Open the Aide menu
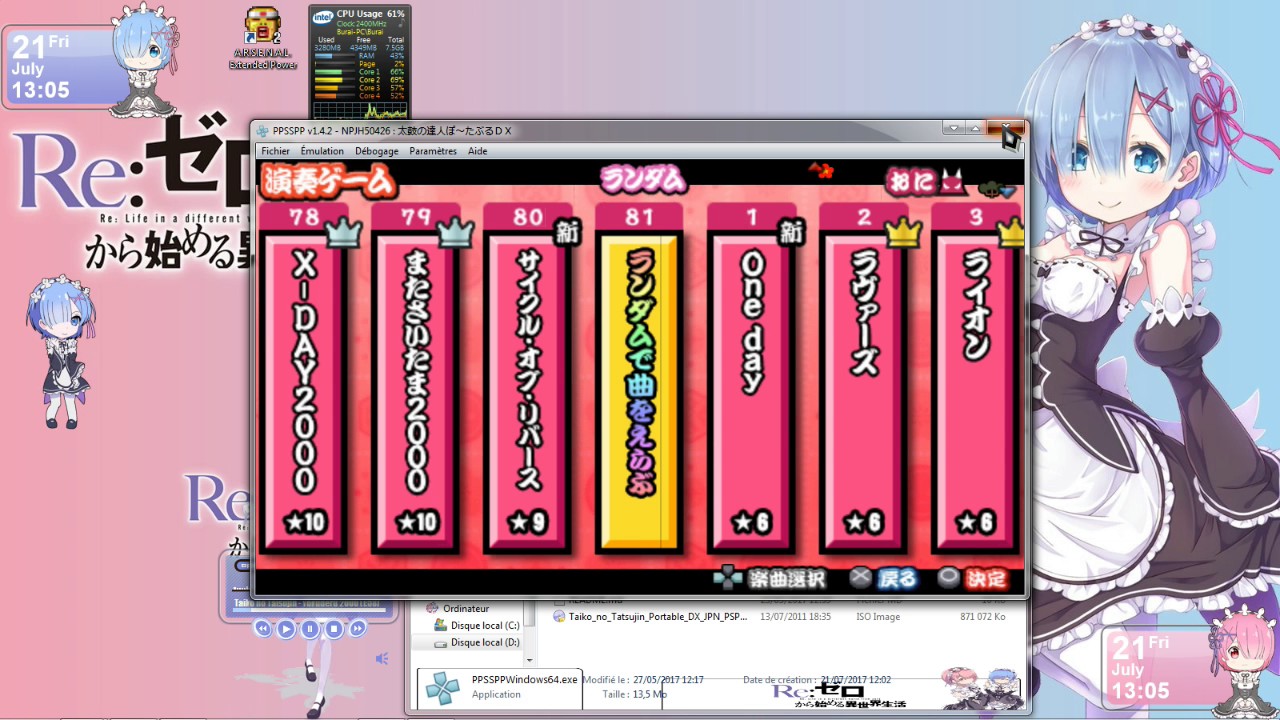The height and width of the screenshot is (720, 1280). 478,151
